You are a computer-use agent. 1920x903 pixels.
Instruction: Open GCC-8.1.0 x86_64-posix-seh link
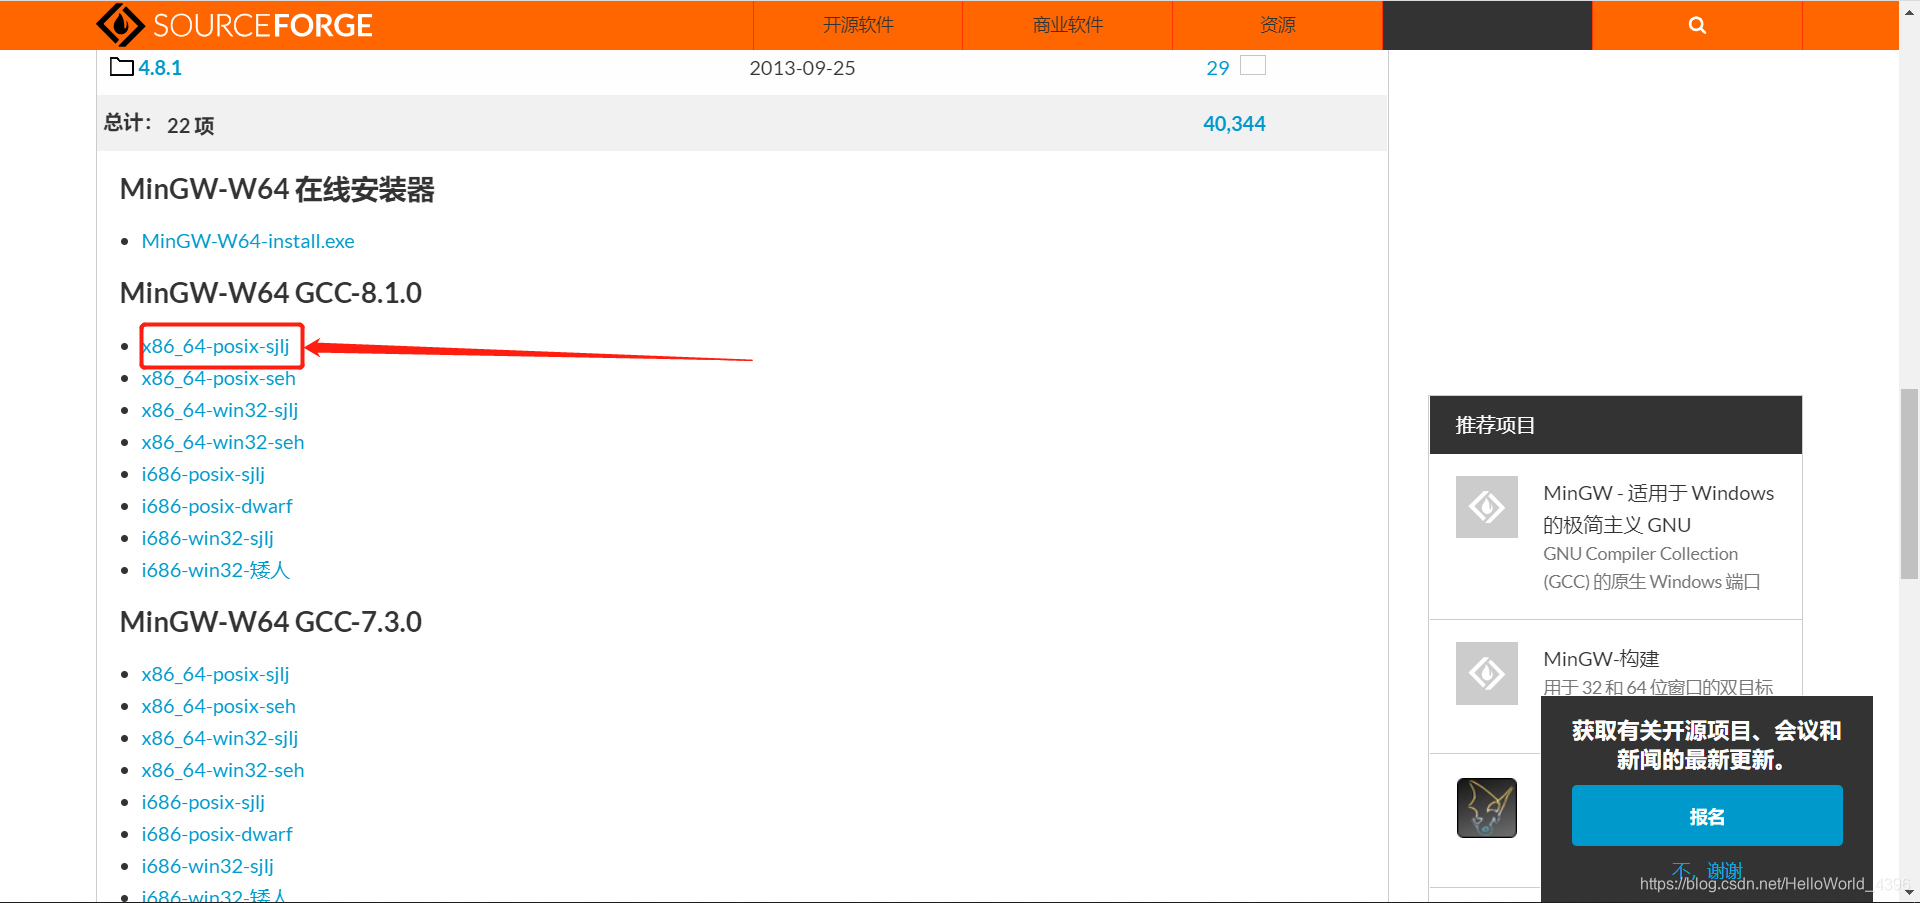pyautogui.click(x=218, y=378)
